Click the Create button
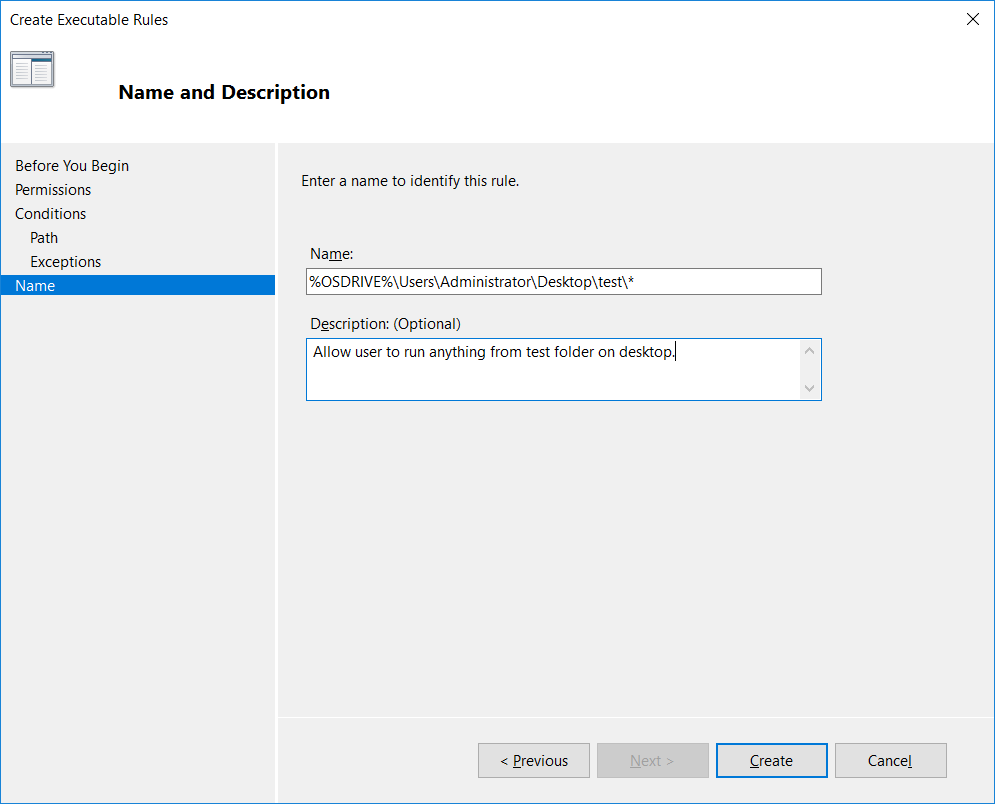 (772, 760)
